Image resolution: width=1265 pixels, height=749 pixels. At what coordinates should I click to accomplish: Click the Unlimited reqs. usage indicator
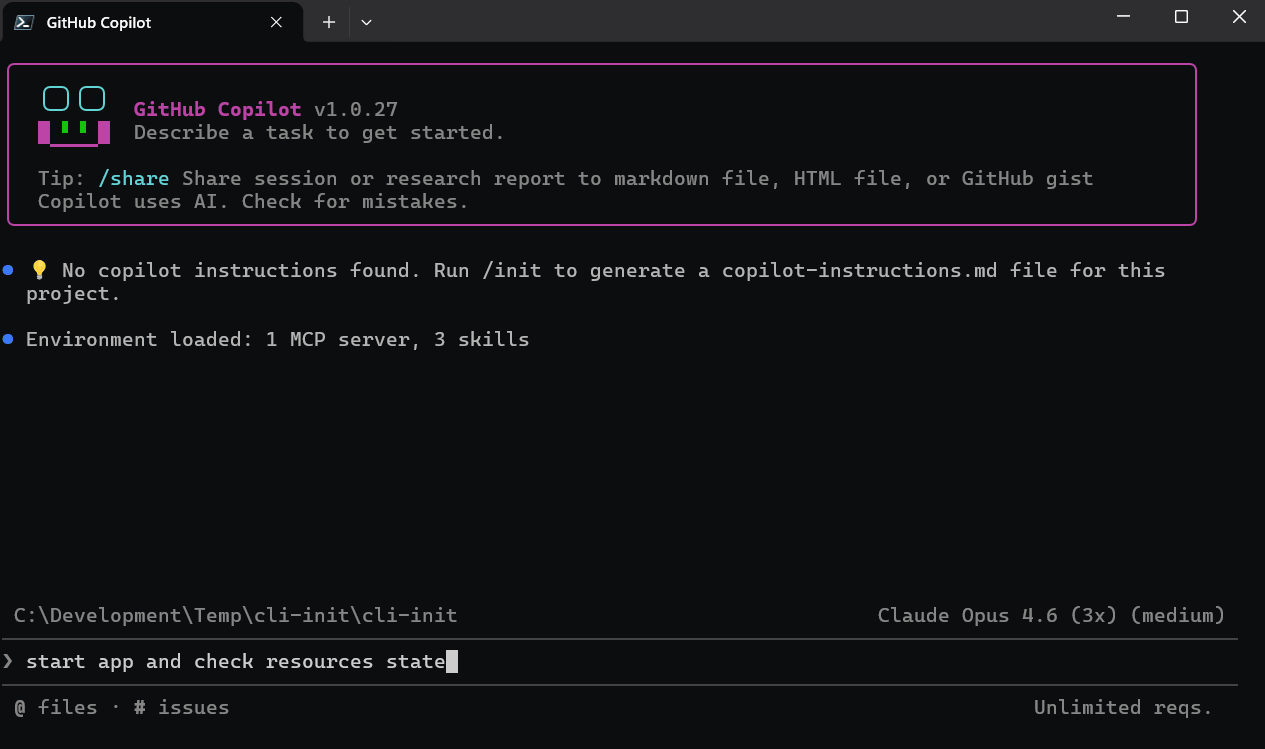(1122, 707)
